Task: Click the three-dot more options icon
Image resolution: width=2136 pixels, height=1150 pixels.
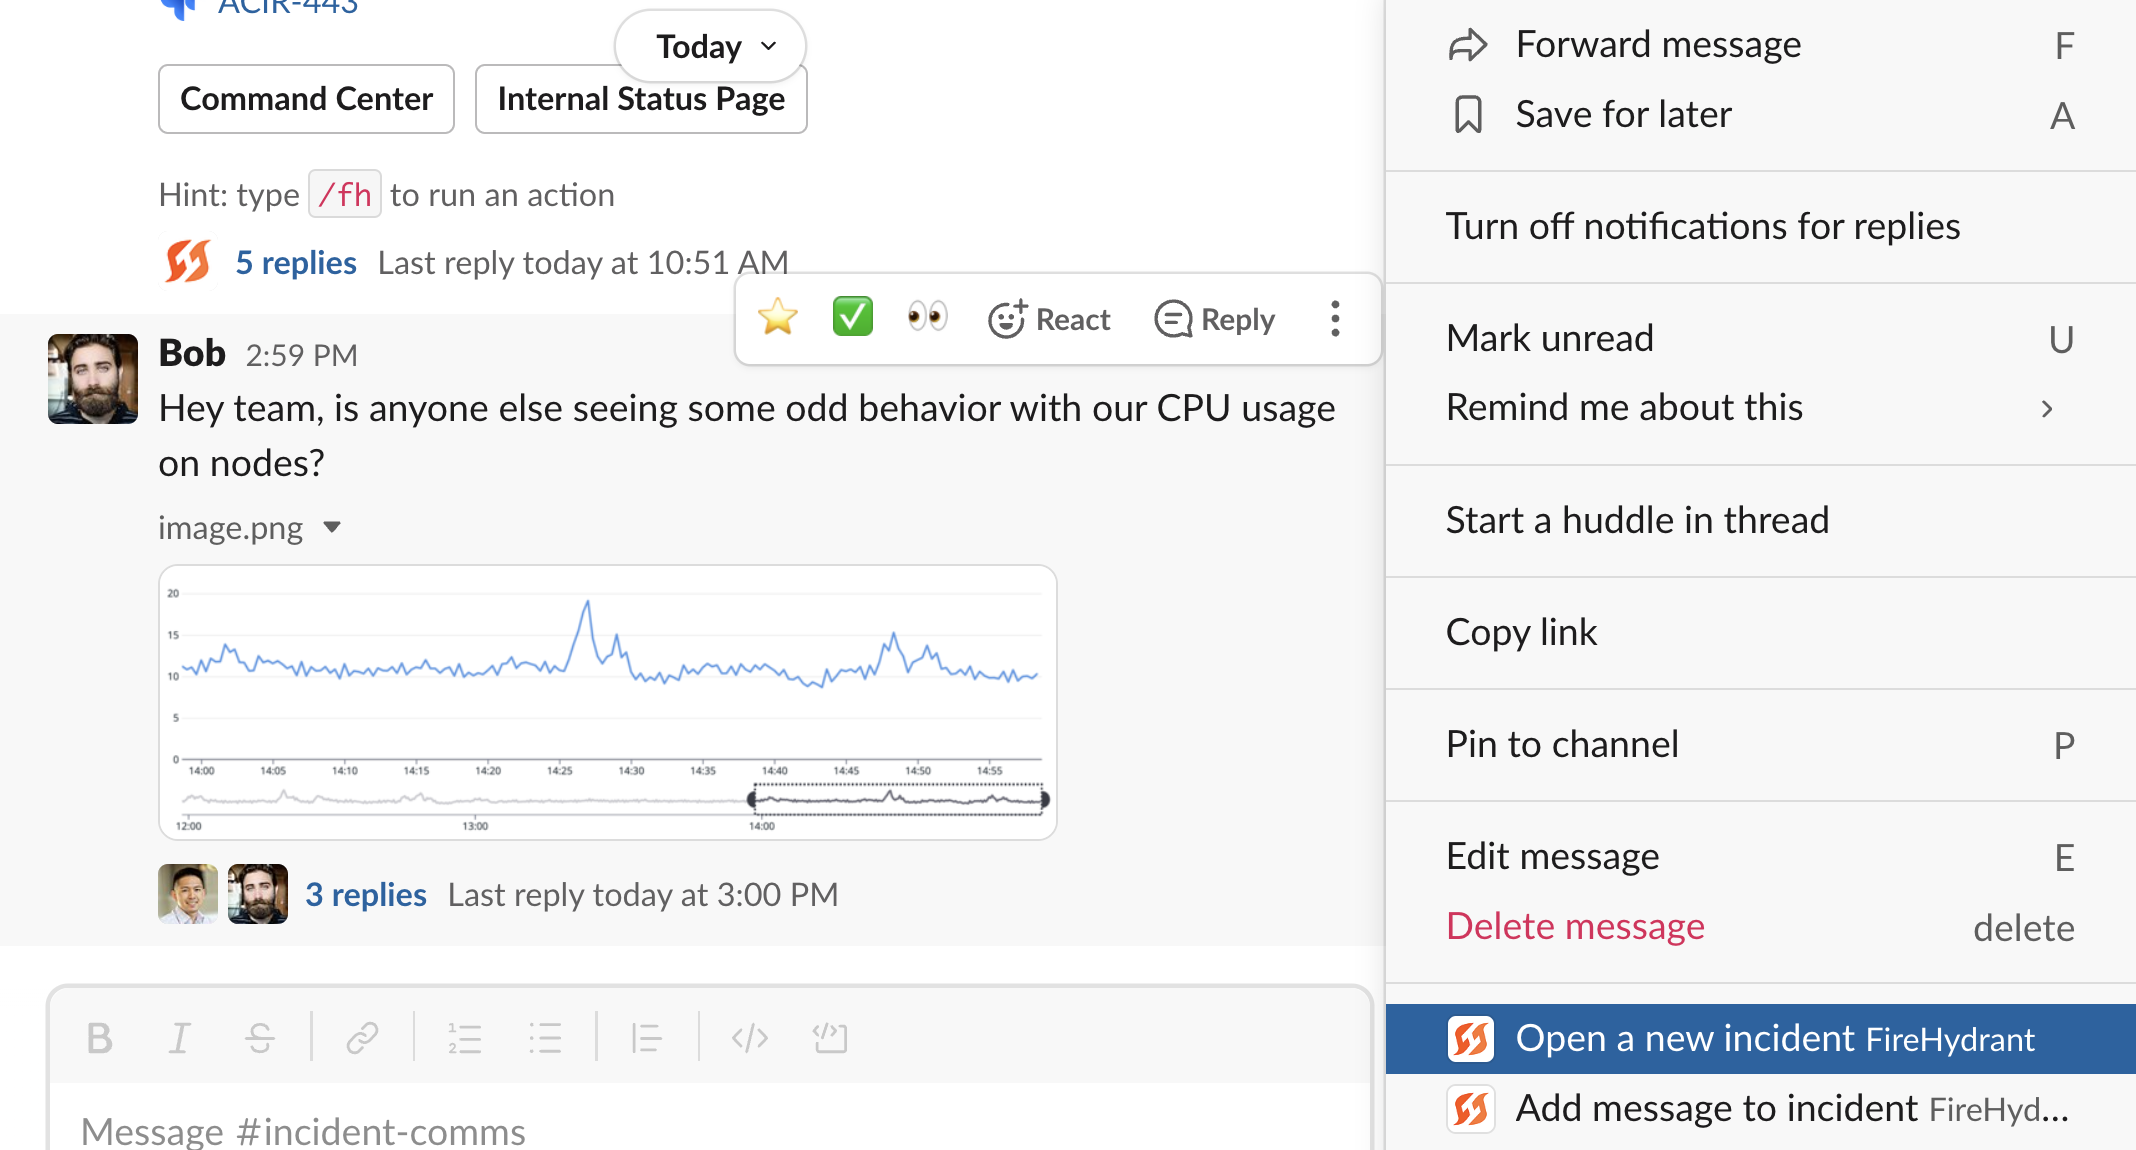Action: click(1332, 319)
